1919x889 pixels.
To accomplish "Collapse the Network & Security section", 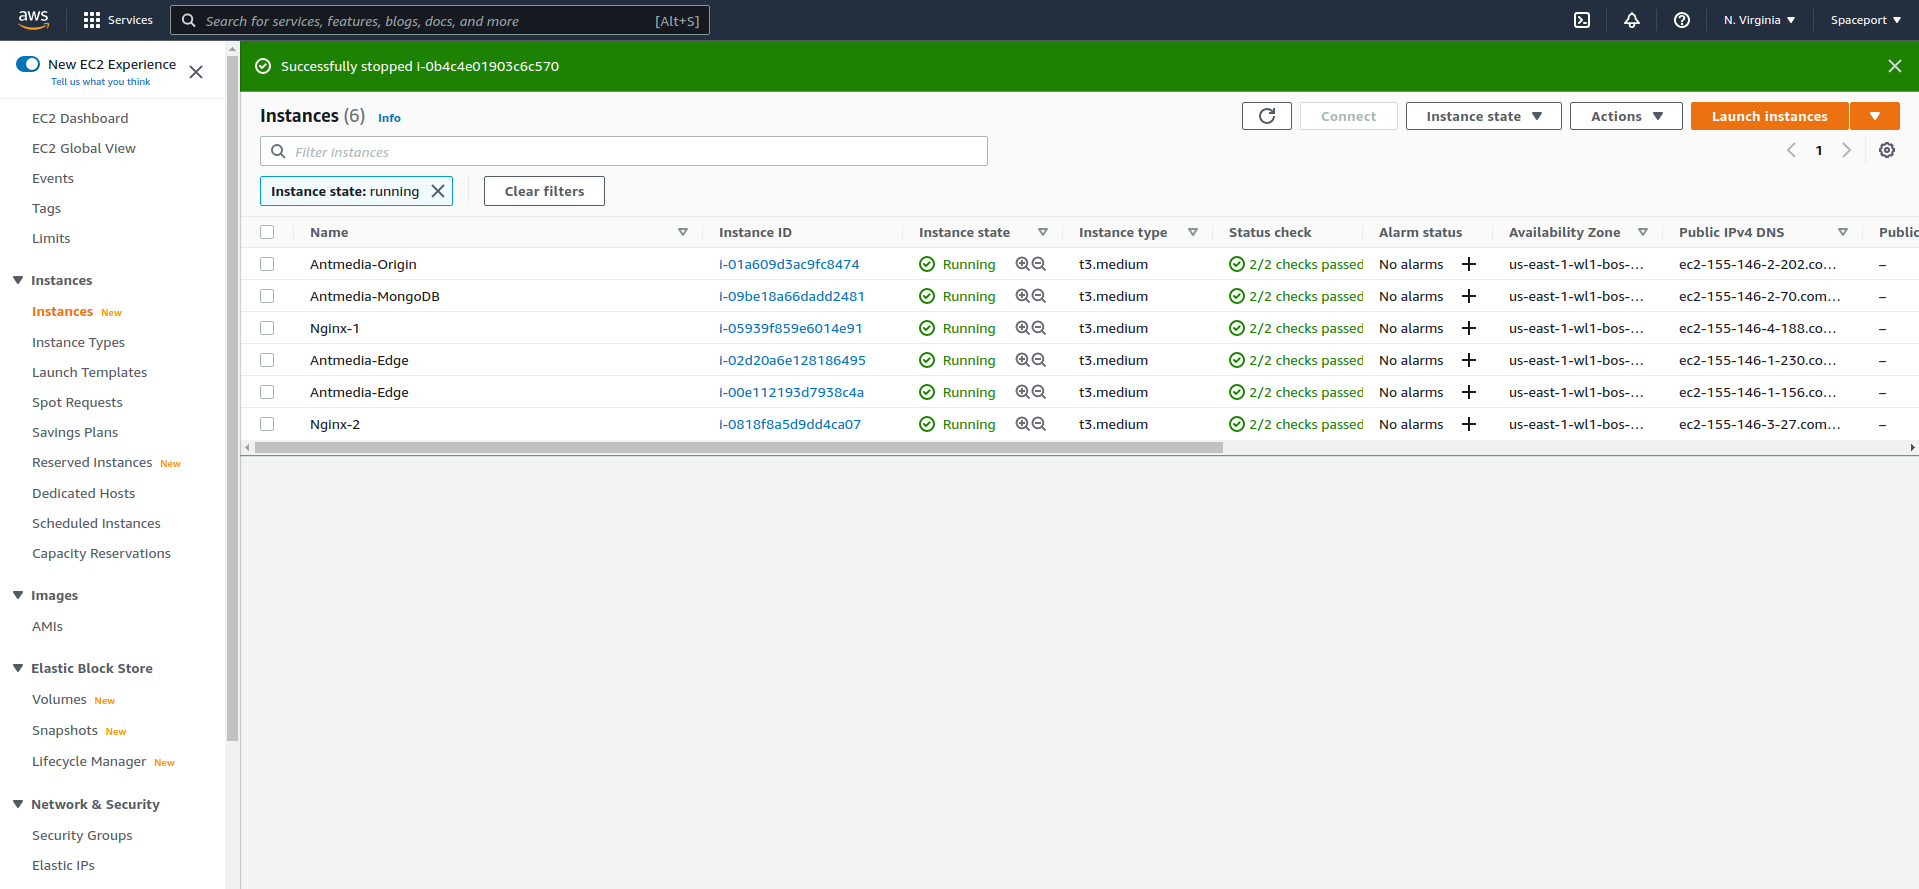I will click(x=18, y=804).
